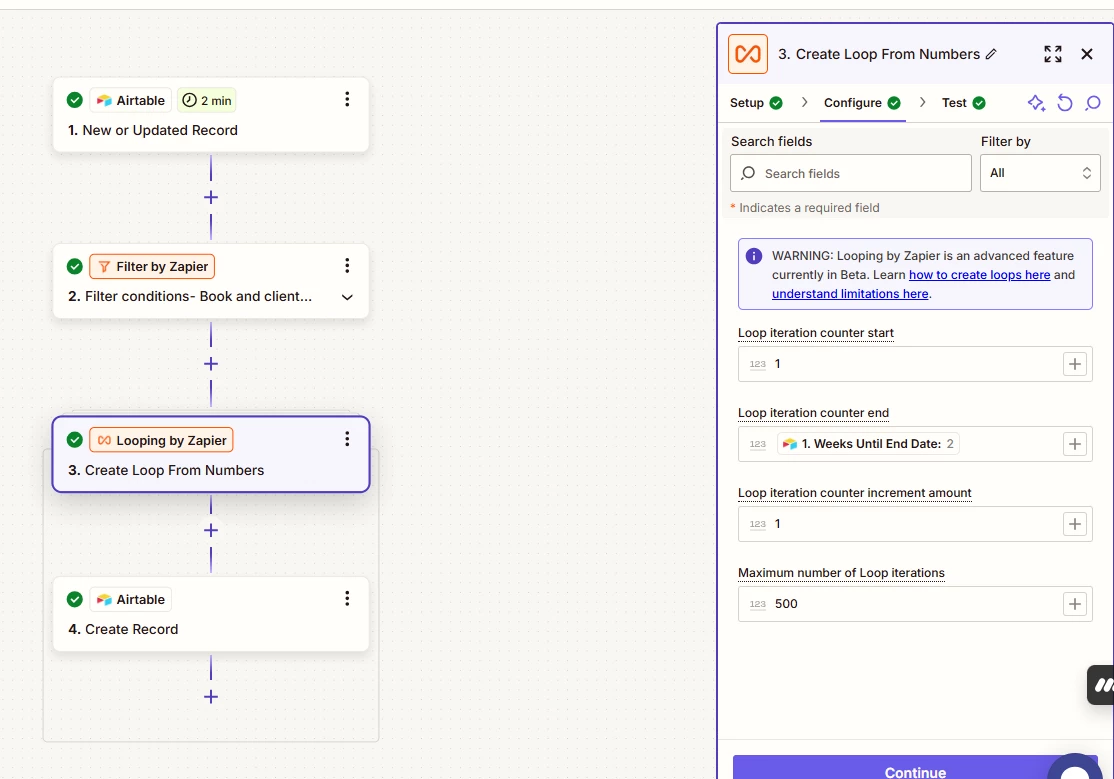The width and height of the screenshot is (1114, 779).
Task: Click green check status on Create Record step
Action: coord(75,599)
